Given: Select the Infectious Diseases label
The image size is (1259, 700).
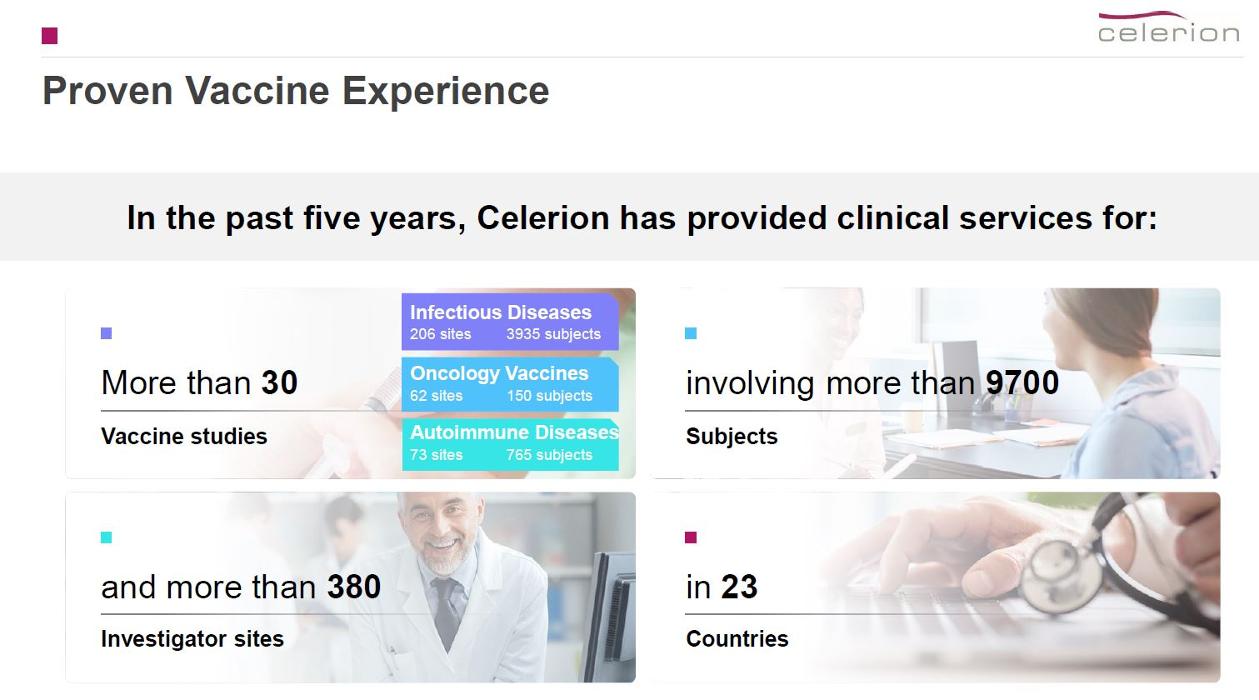Looking at the screenshot, I should [x=501, y=312].
